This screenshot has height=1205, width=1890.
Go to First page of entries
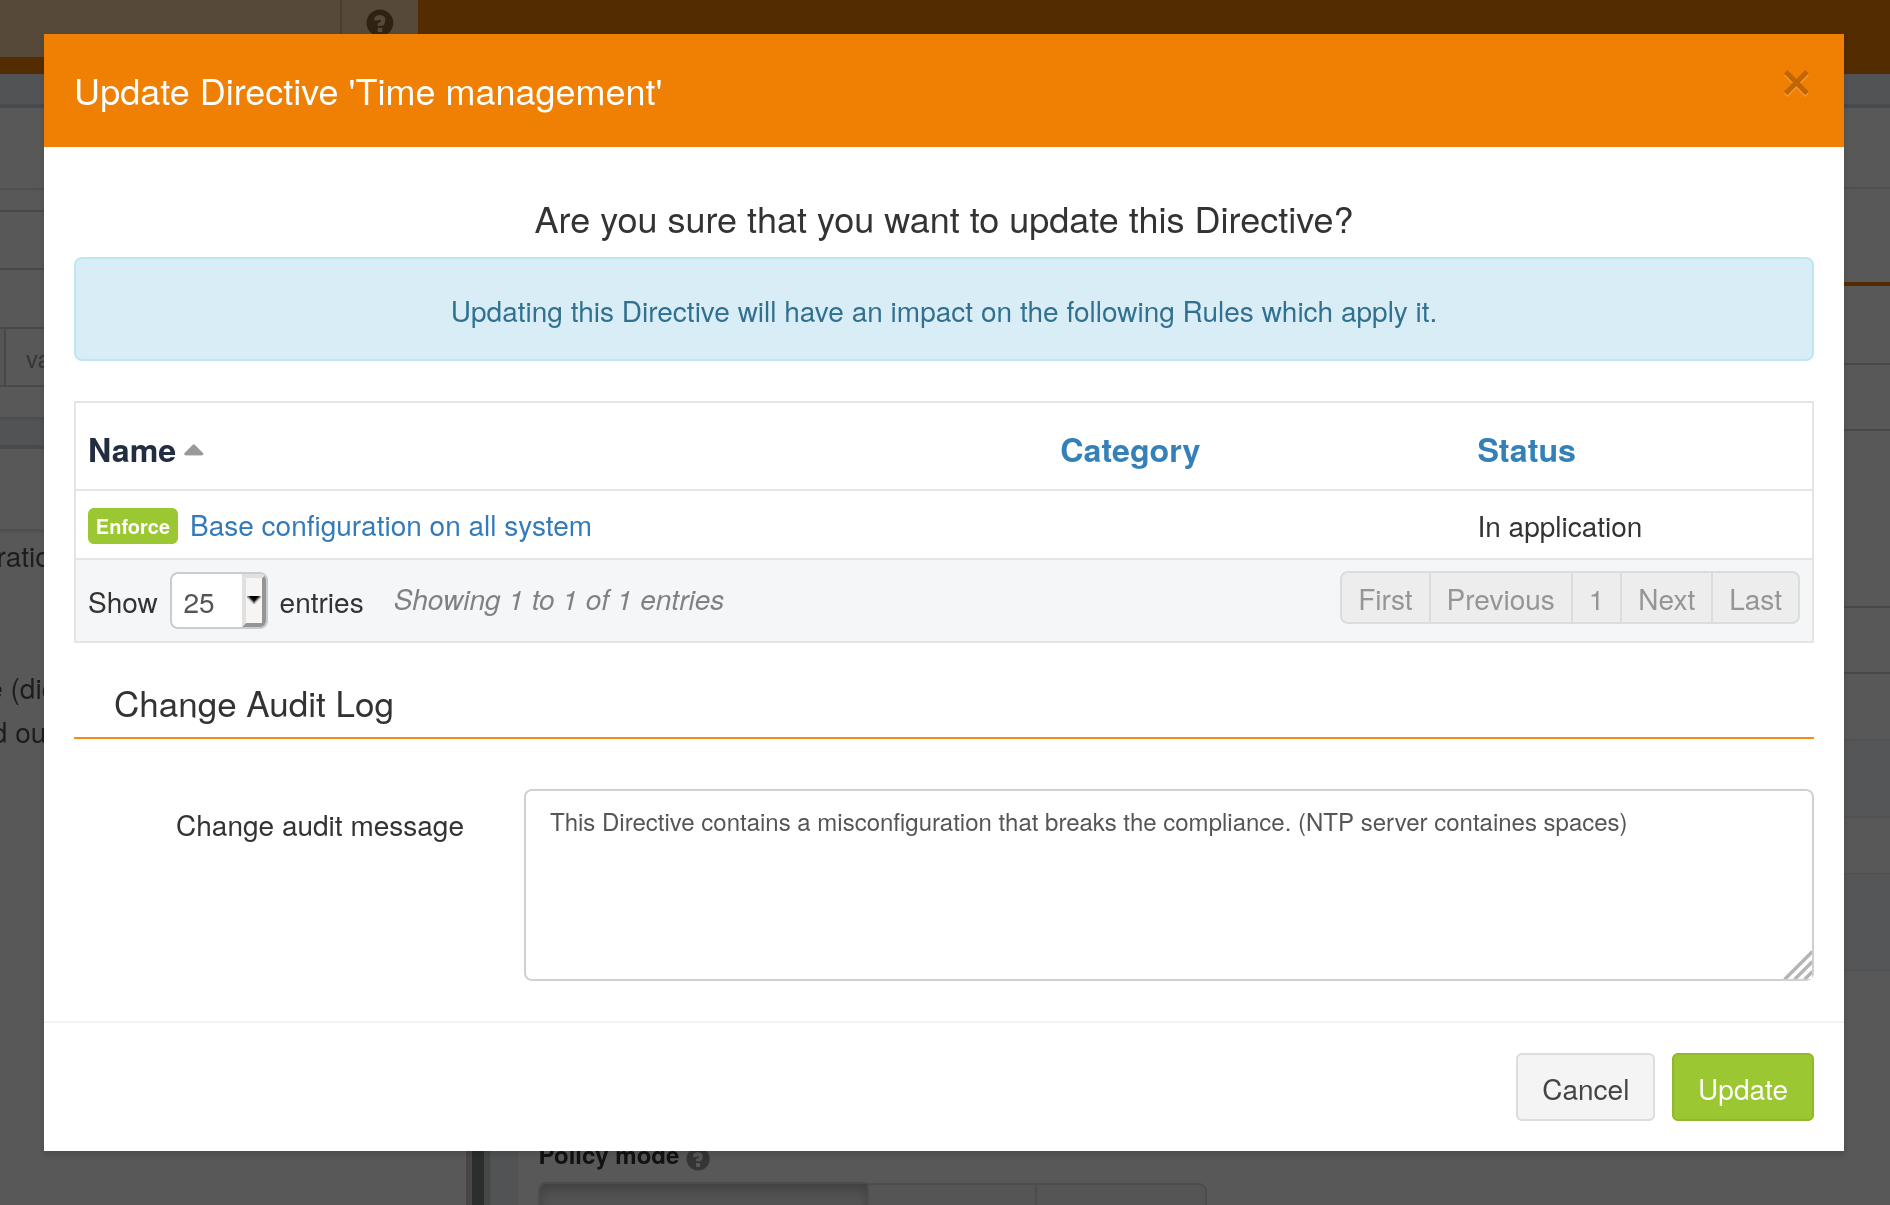pos(1385,600)
